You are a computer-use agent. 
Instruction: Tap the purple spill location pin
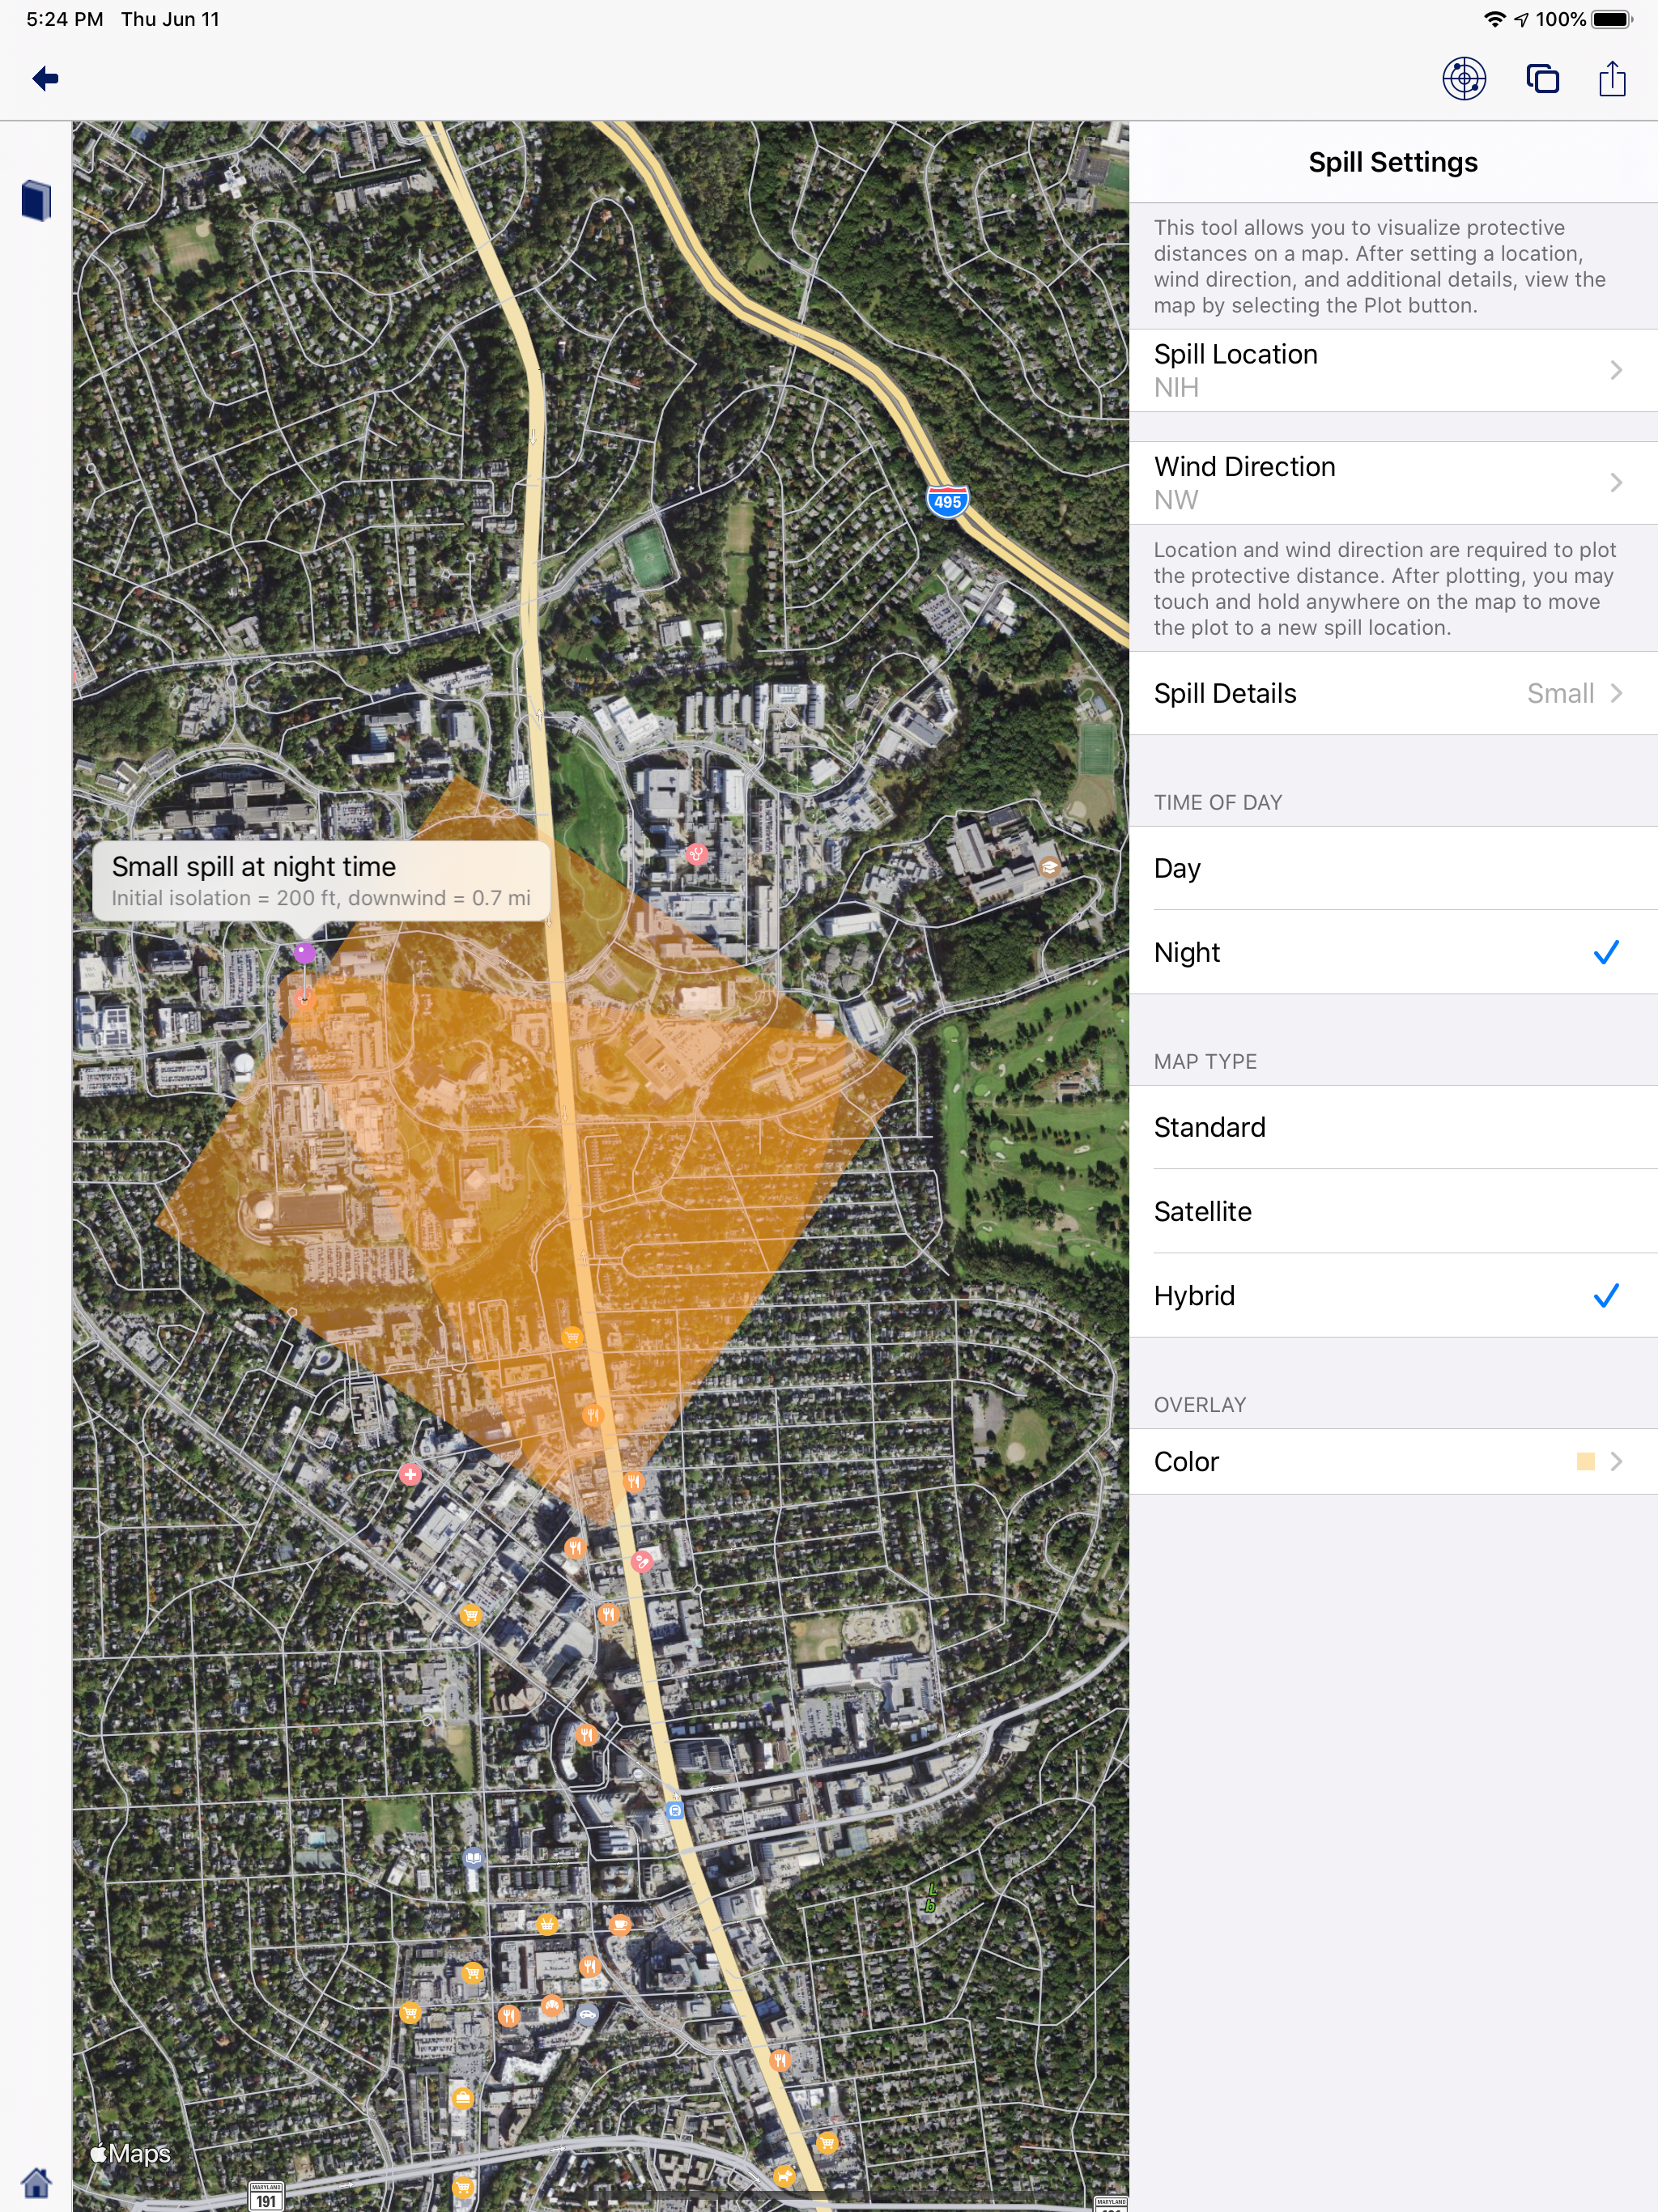304,952
